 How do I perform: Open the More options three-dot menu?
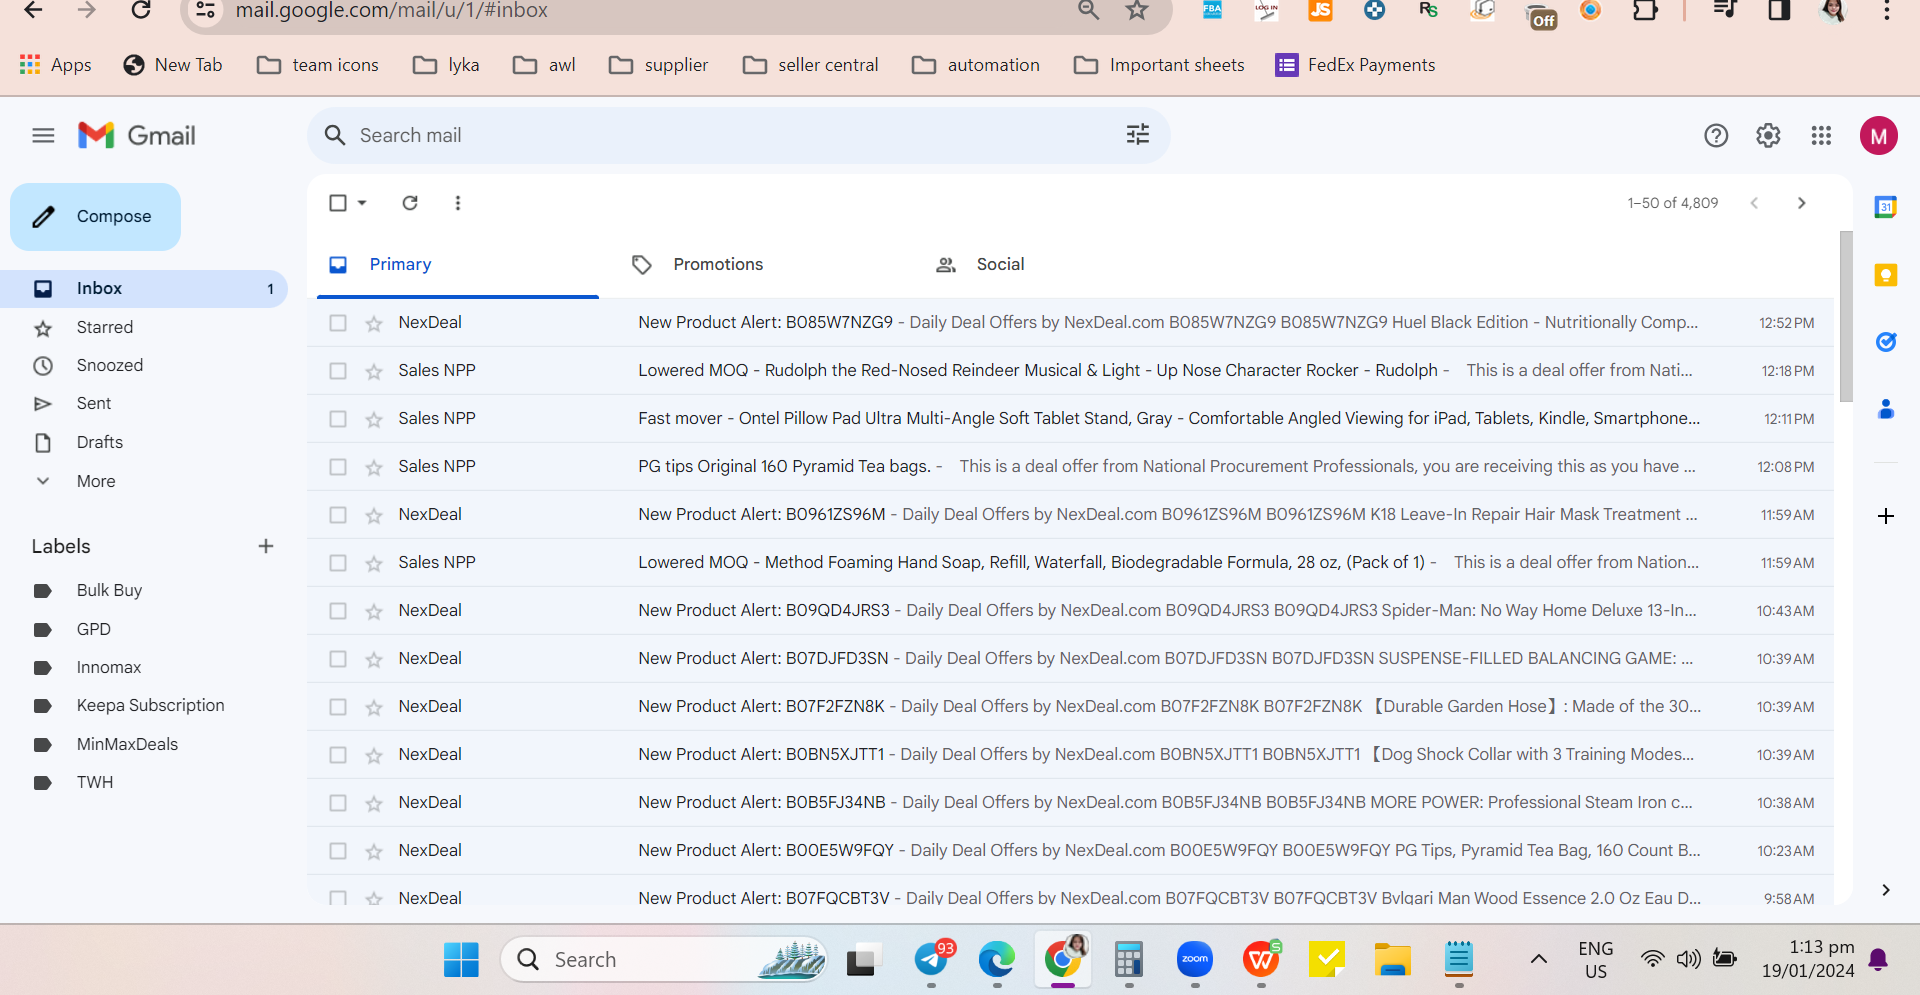(458, 203)
